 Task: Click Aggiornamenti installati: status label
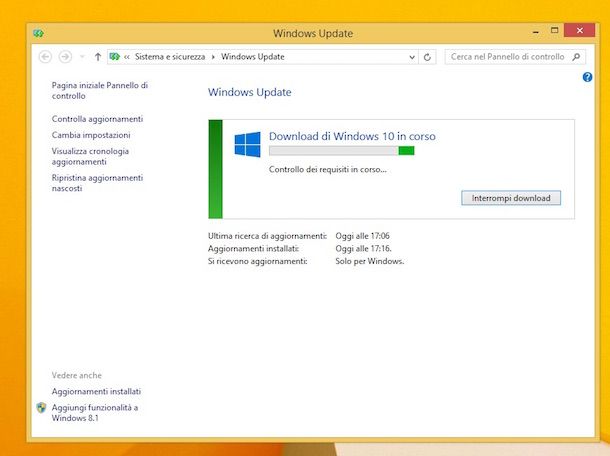(253, 248)
